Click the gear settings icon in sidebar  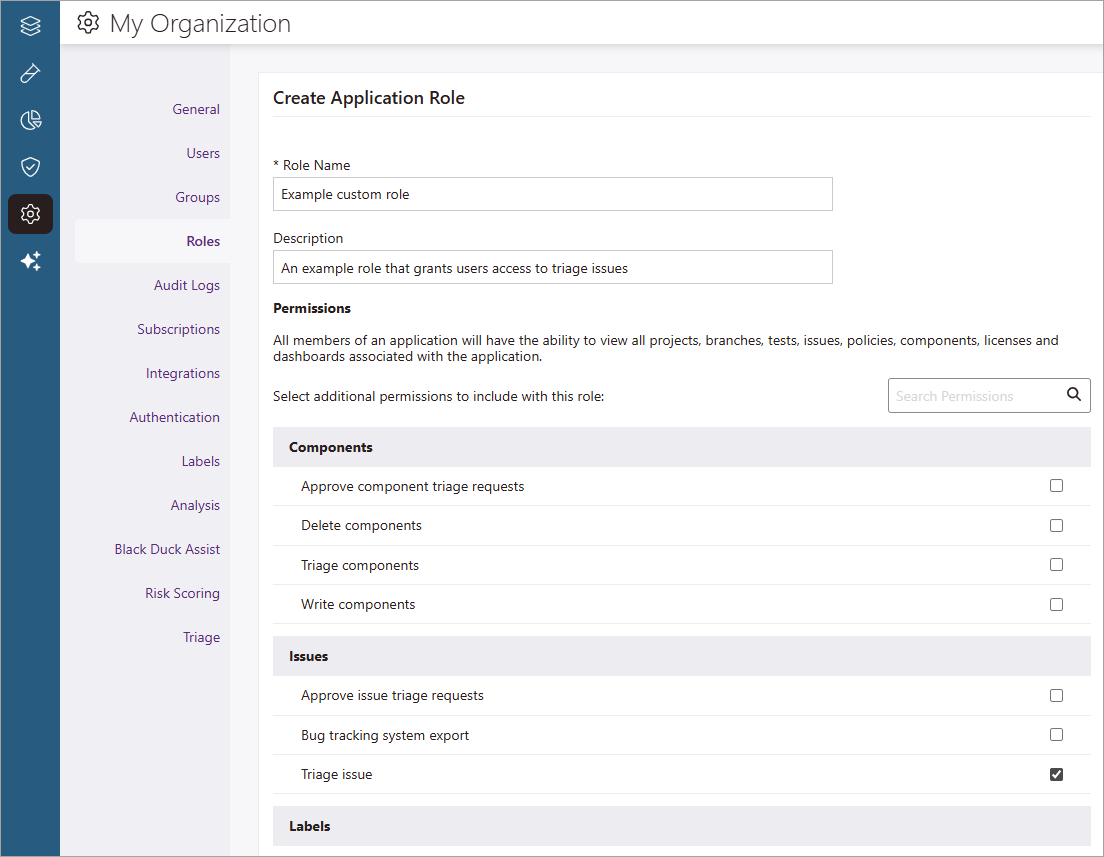[30, 214]
